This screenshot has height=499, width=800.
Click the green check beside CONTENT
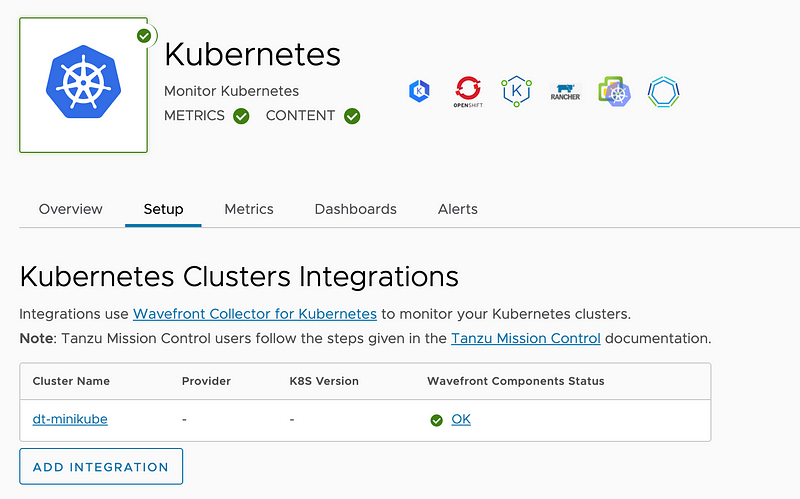click(352, 116)
